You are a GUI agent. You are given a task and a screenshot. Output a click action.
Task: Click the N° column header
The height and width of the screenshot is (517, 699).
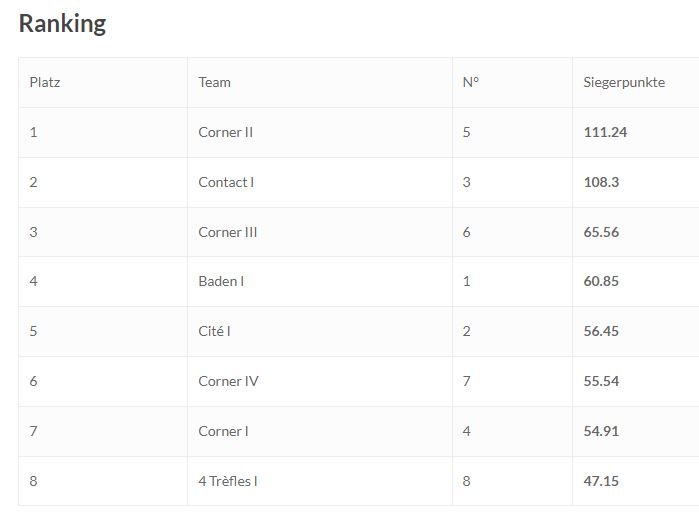[471, 82]
